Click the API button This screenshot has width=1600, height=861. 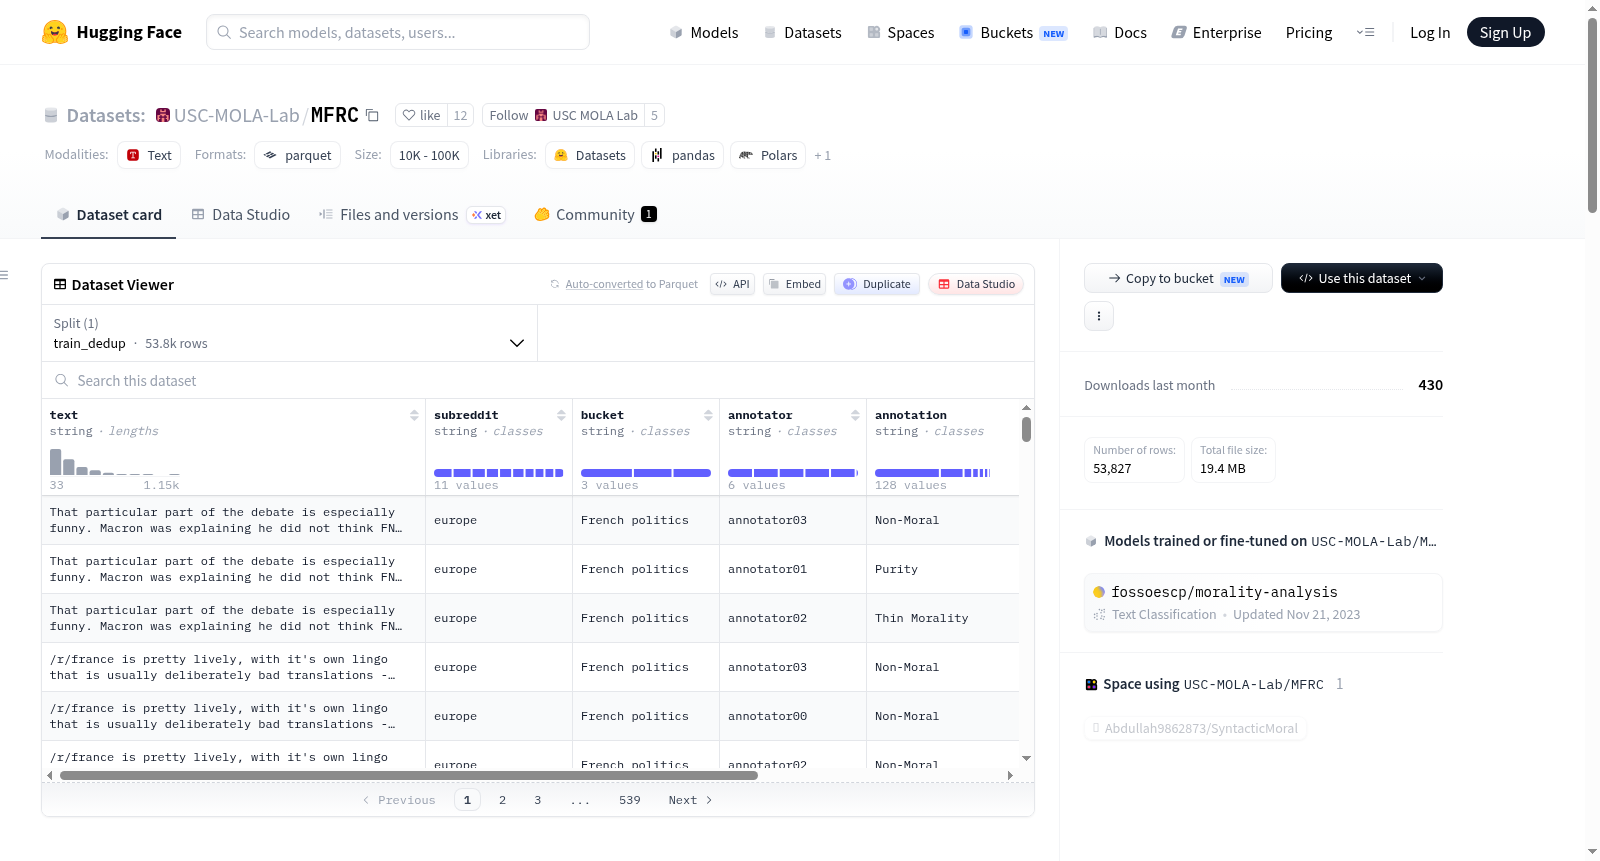click(x=732, y=284)
